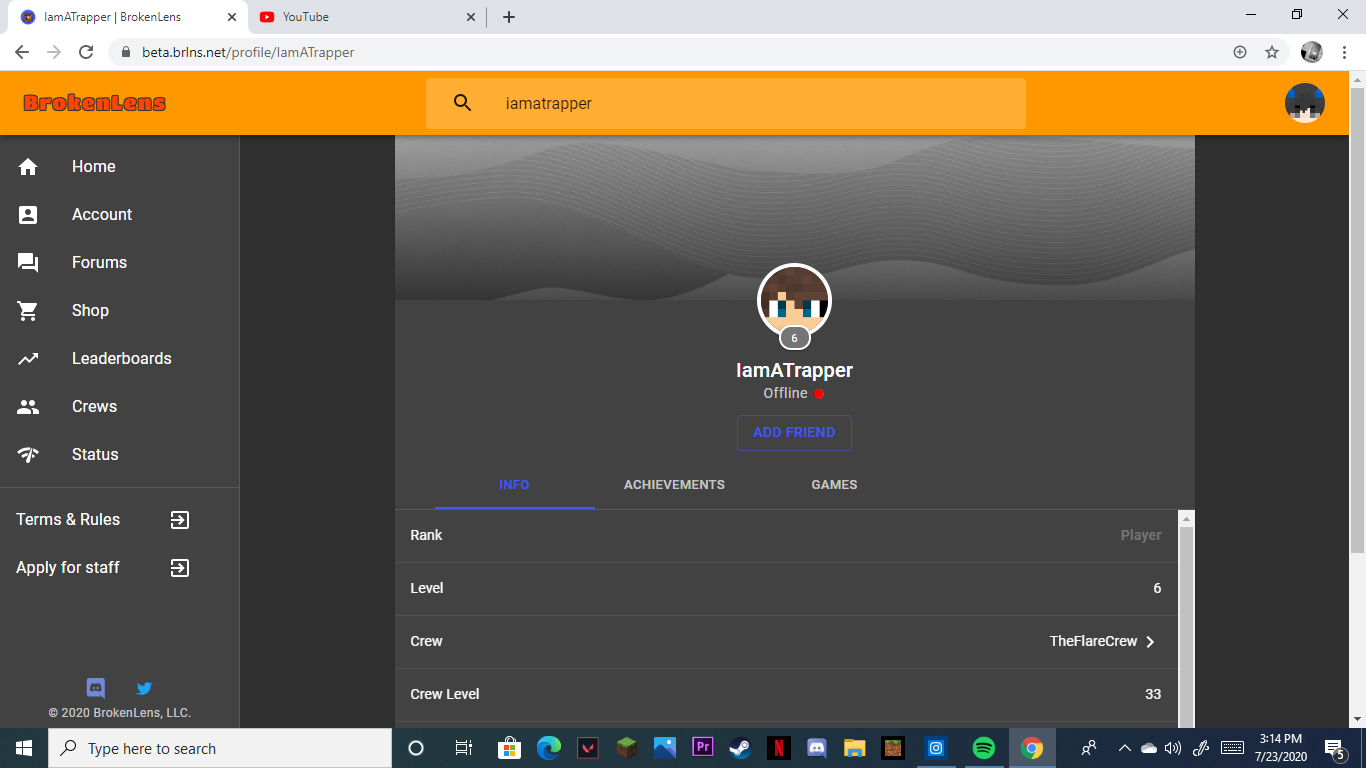Open the Windows Start menu

tap(24, 748)
